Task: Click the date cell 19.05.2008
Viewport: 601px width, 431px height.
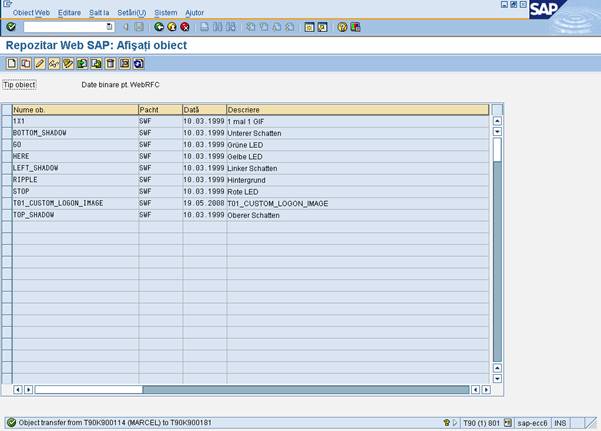Action: tap(204, 203)
